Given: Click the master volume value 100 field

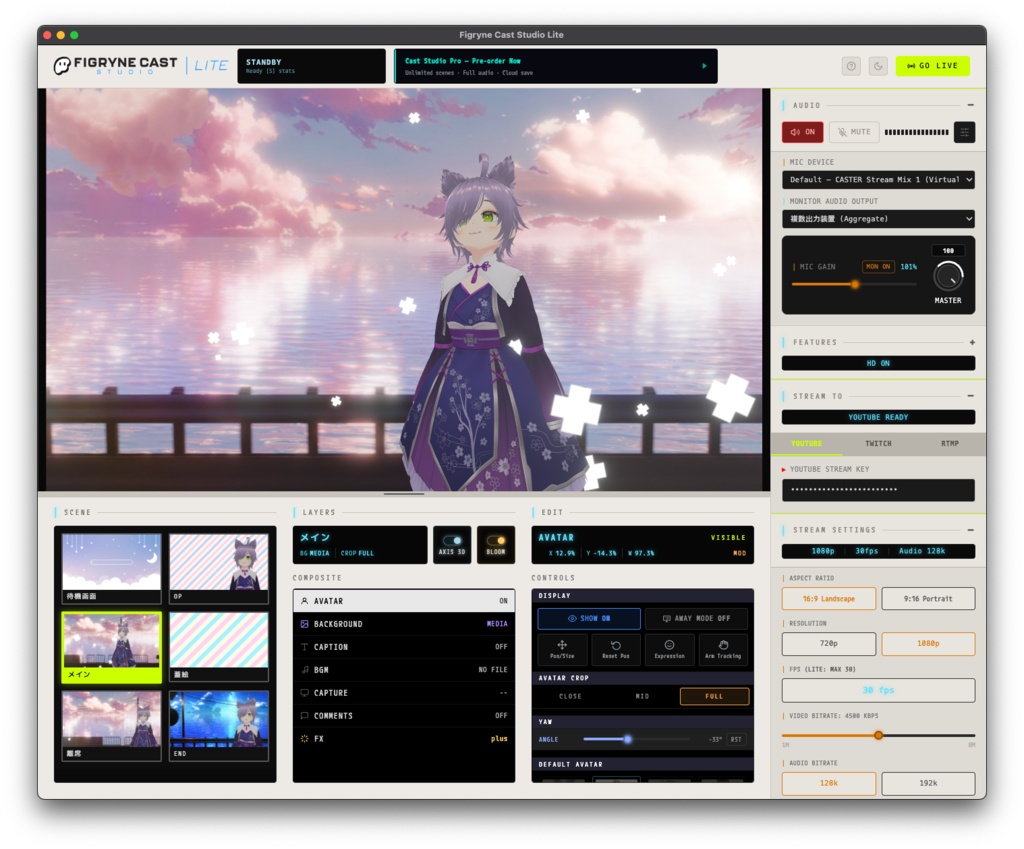Looking at the screenshot, I should (948, 251).
